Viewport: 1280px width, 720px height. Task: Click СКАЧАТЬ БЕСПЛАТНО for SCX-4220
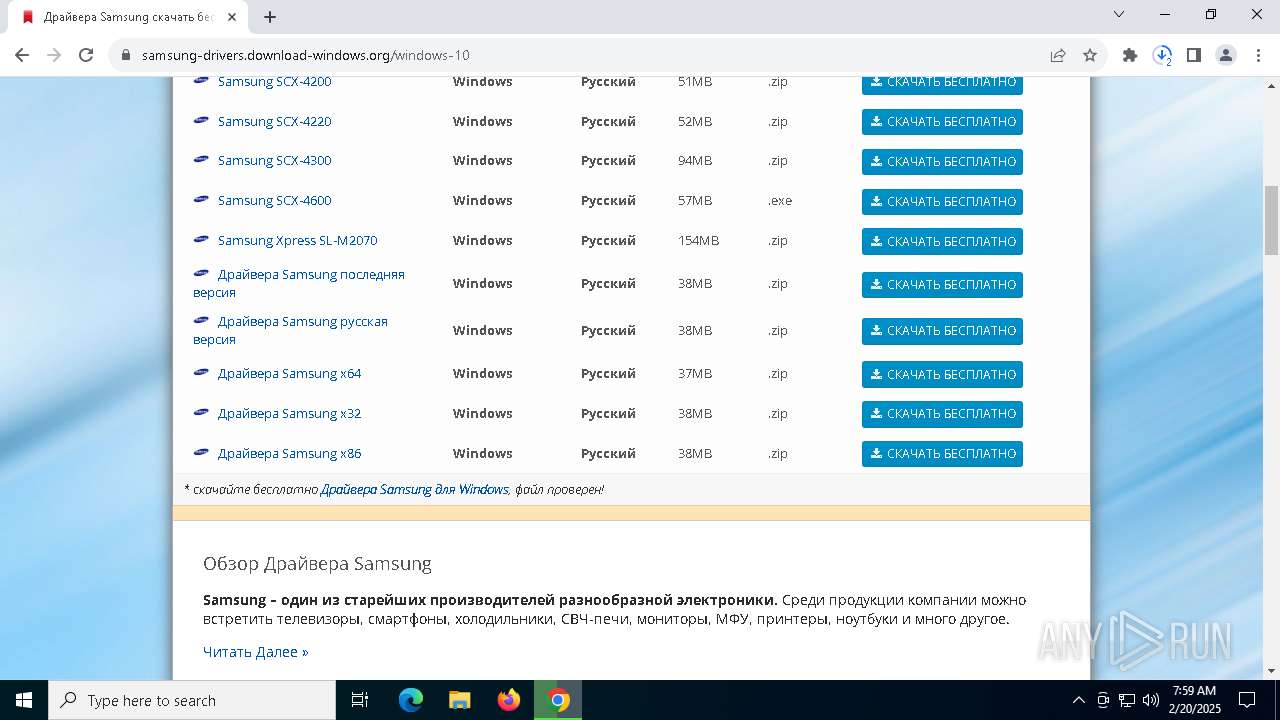[x=942, y=122]
